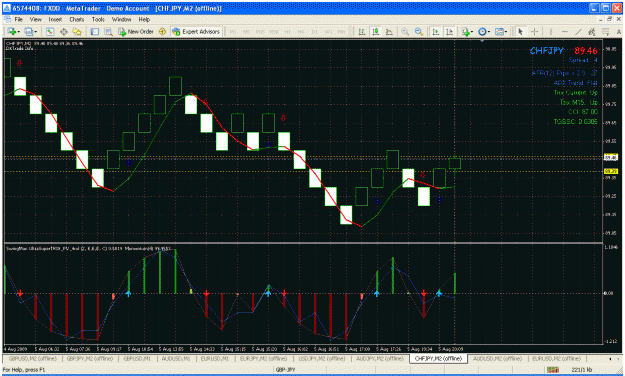Zoom out of the chart

pos(419,31)
